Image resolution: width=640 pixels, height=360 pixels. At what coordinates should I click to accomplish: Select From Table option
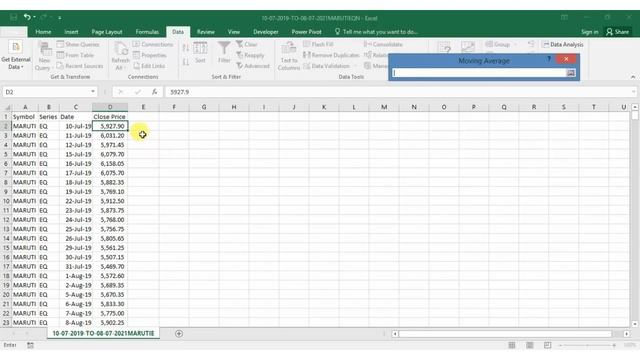tap(76, 55)
